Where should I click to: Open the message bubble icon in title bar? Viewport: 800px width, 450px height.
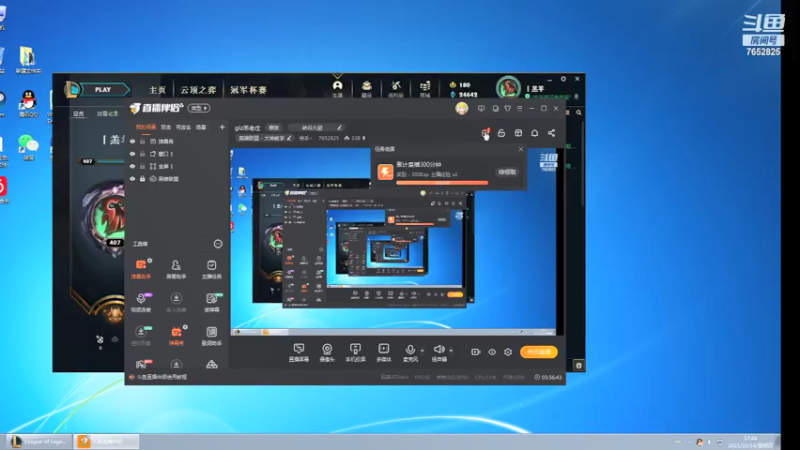click(x=481, y=108)
